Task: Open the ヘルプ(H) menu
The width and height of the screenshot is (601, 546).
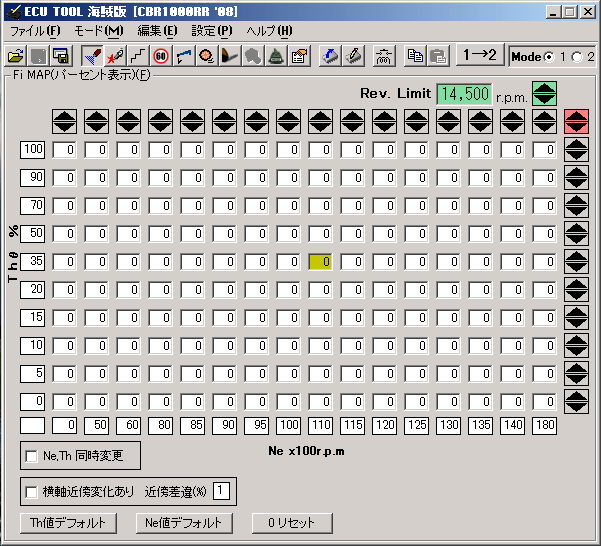Action: [269, 31]
